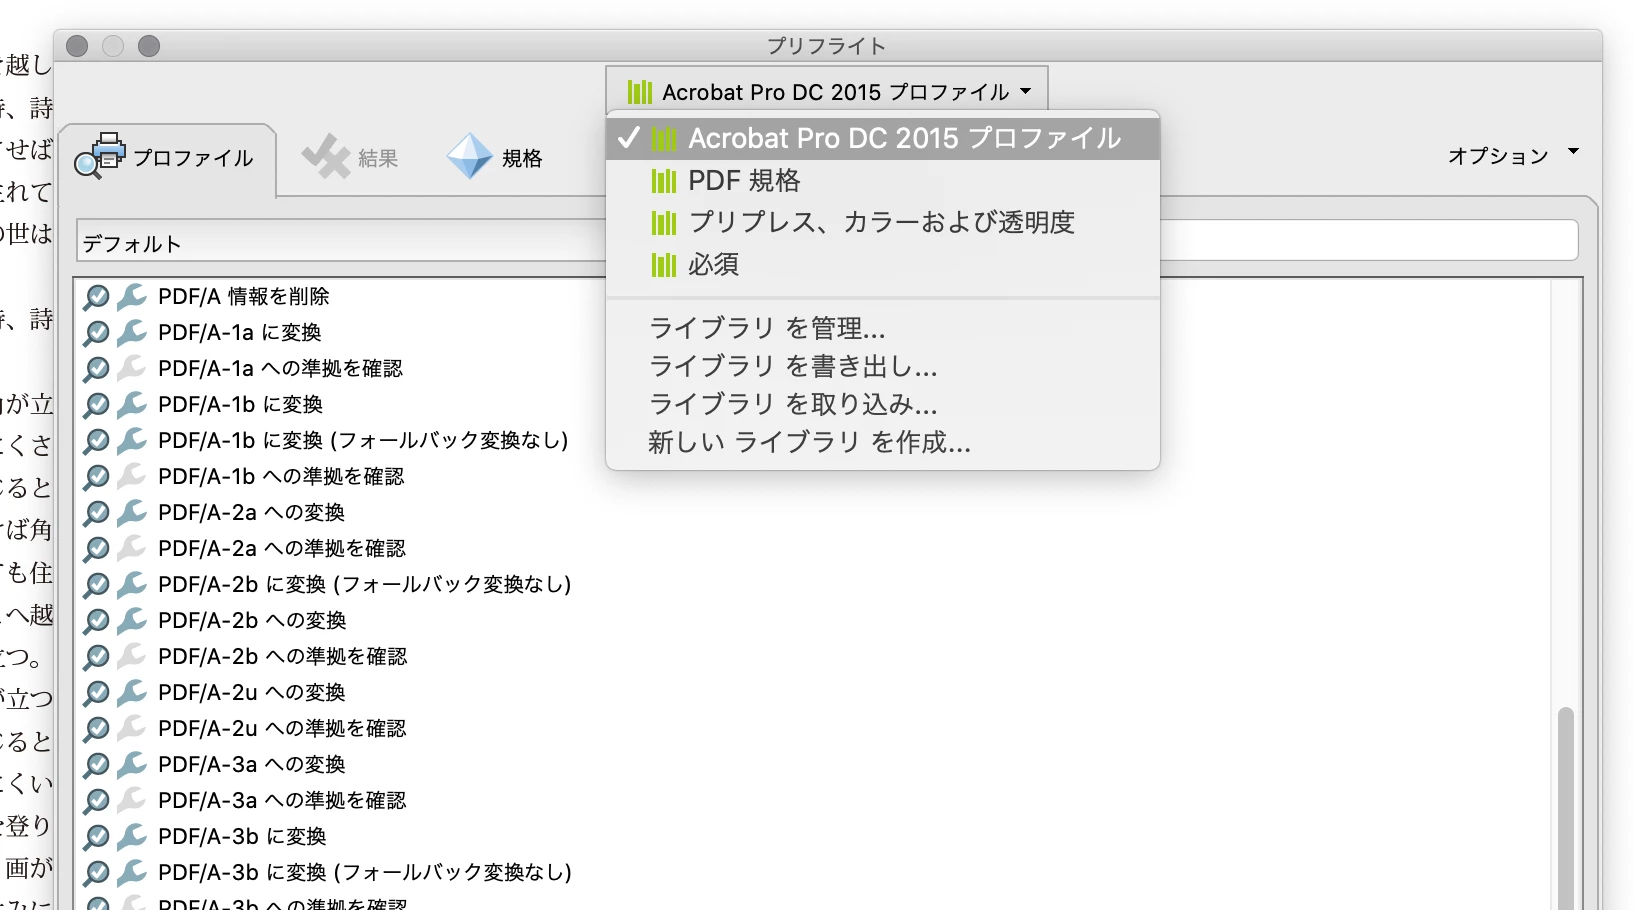Click magnifier icon for PDF/A-1b への準拠を確認

click(x=96, y=477)
